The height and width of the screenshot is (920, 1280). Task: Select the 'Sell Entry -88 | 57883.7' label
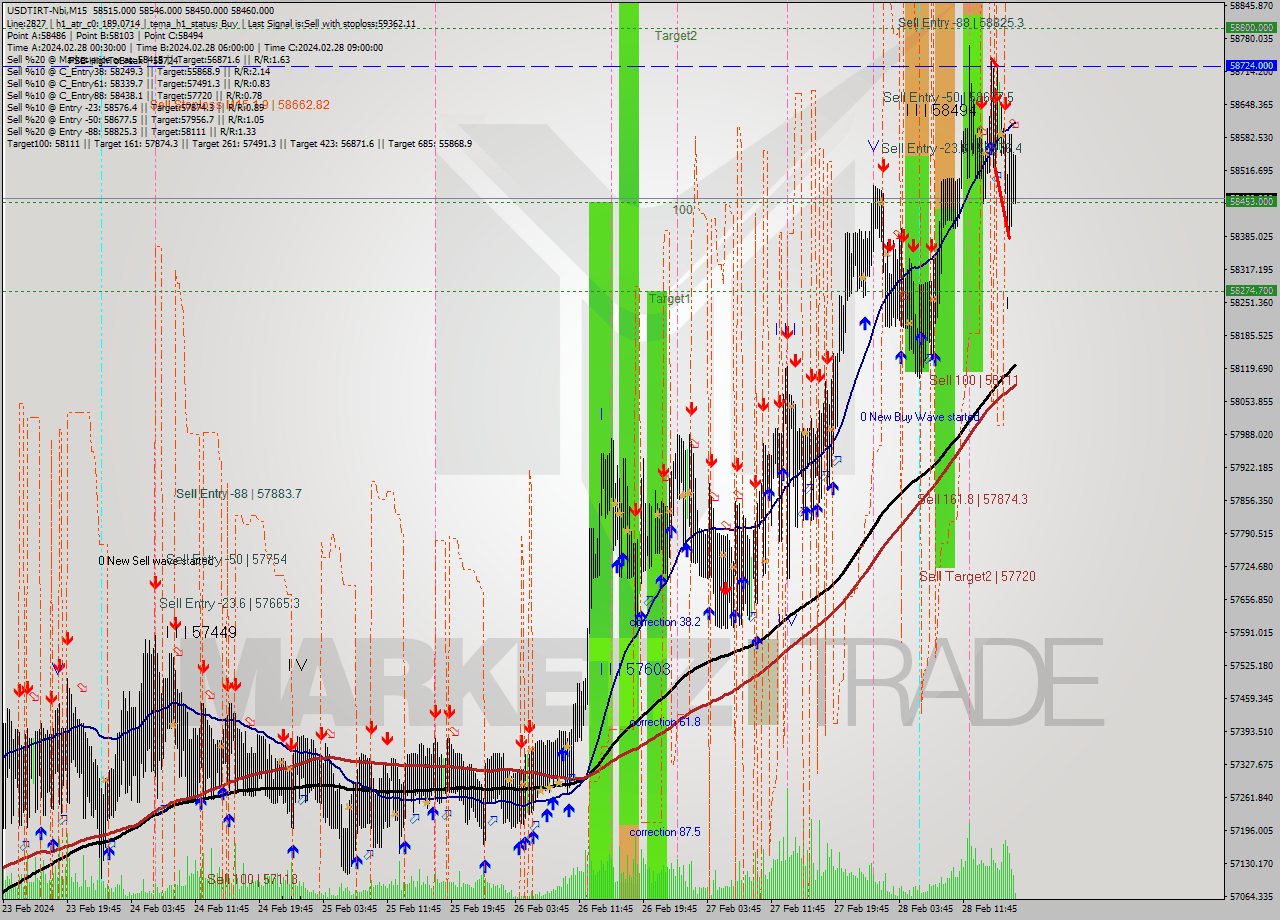pos(238,494)
